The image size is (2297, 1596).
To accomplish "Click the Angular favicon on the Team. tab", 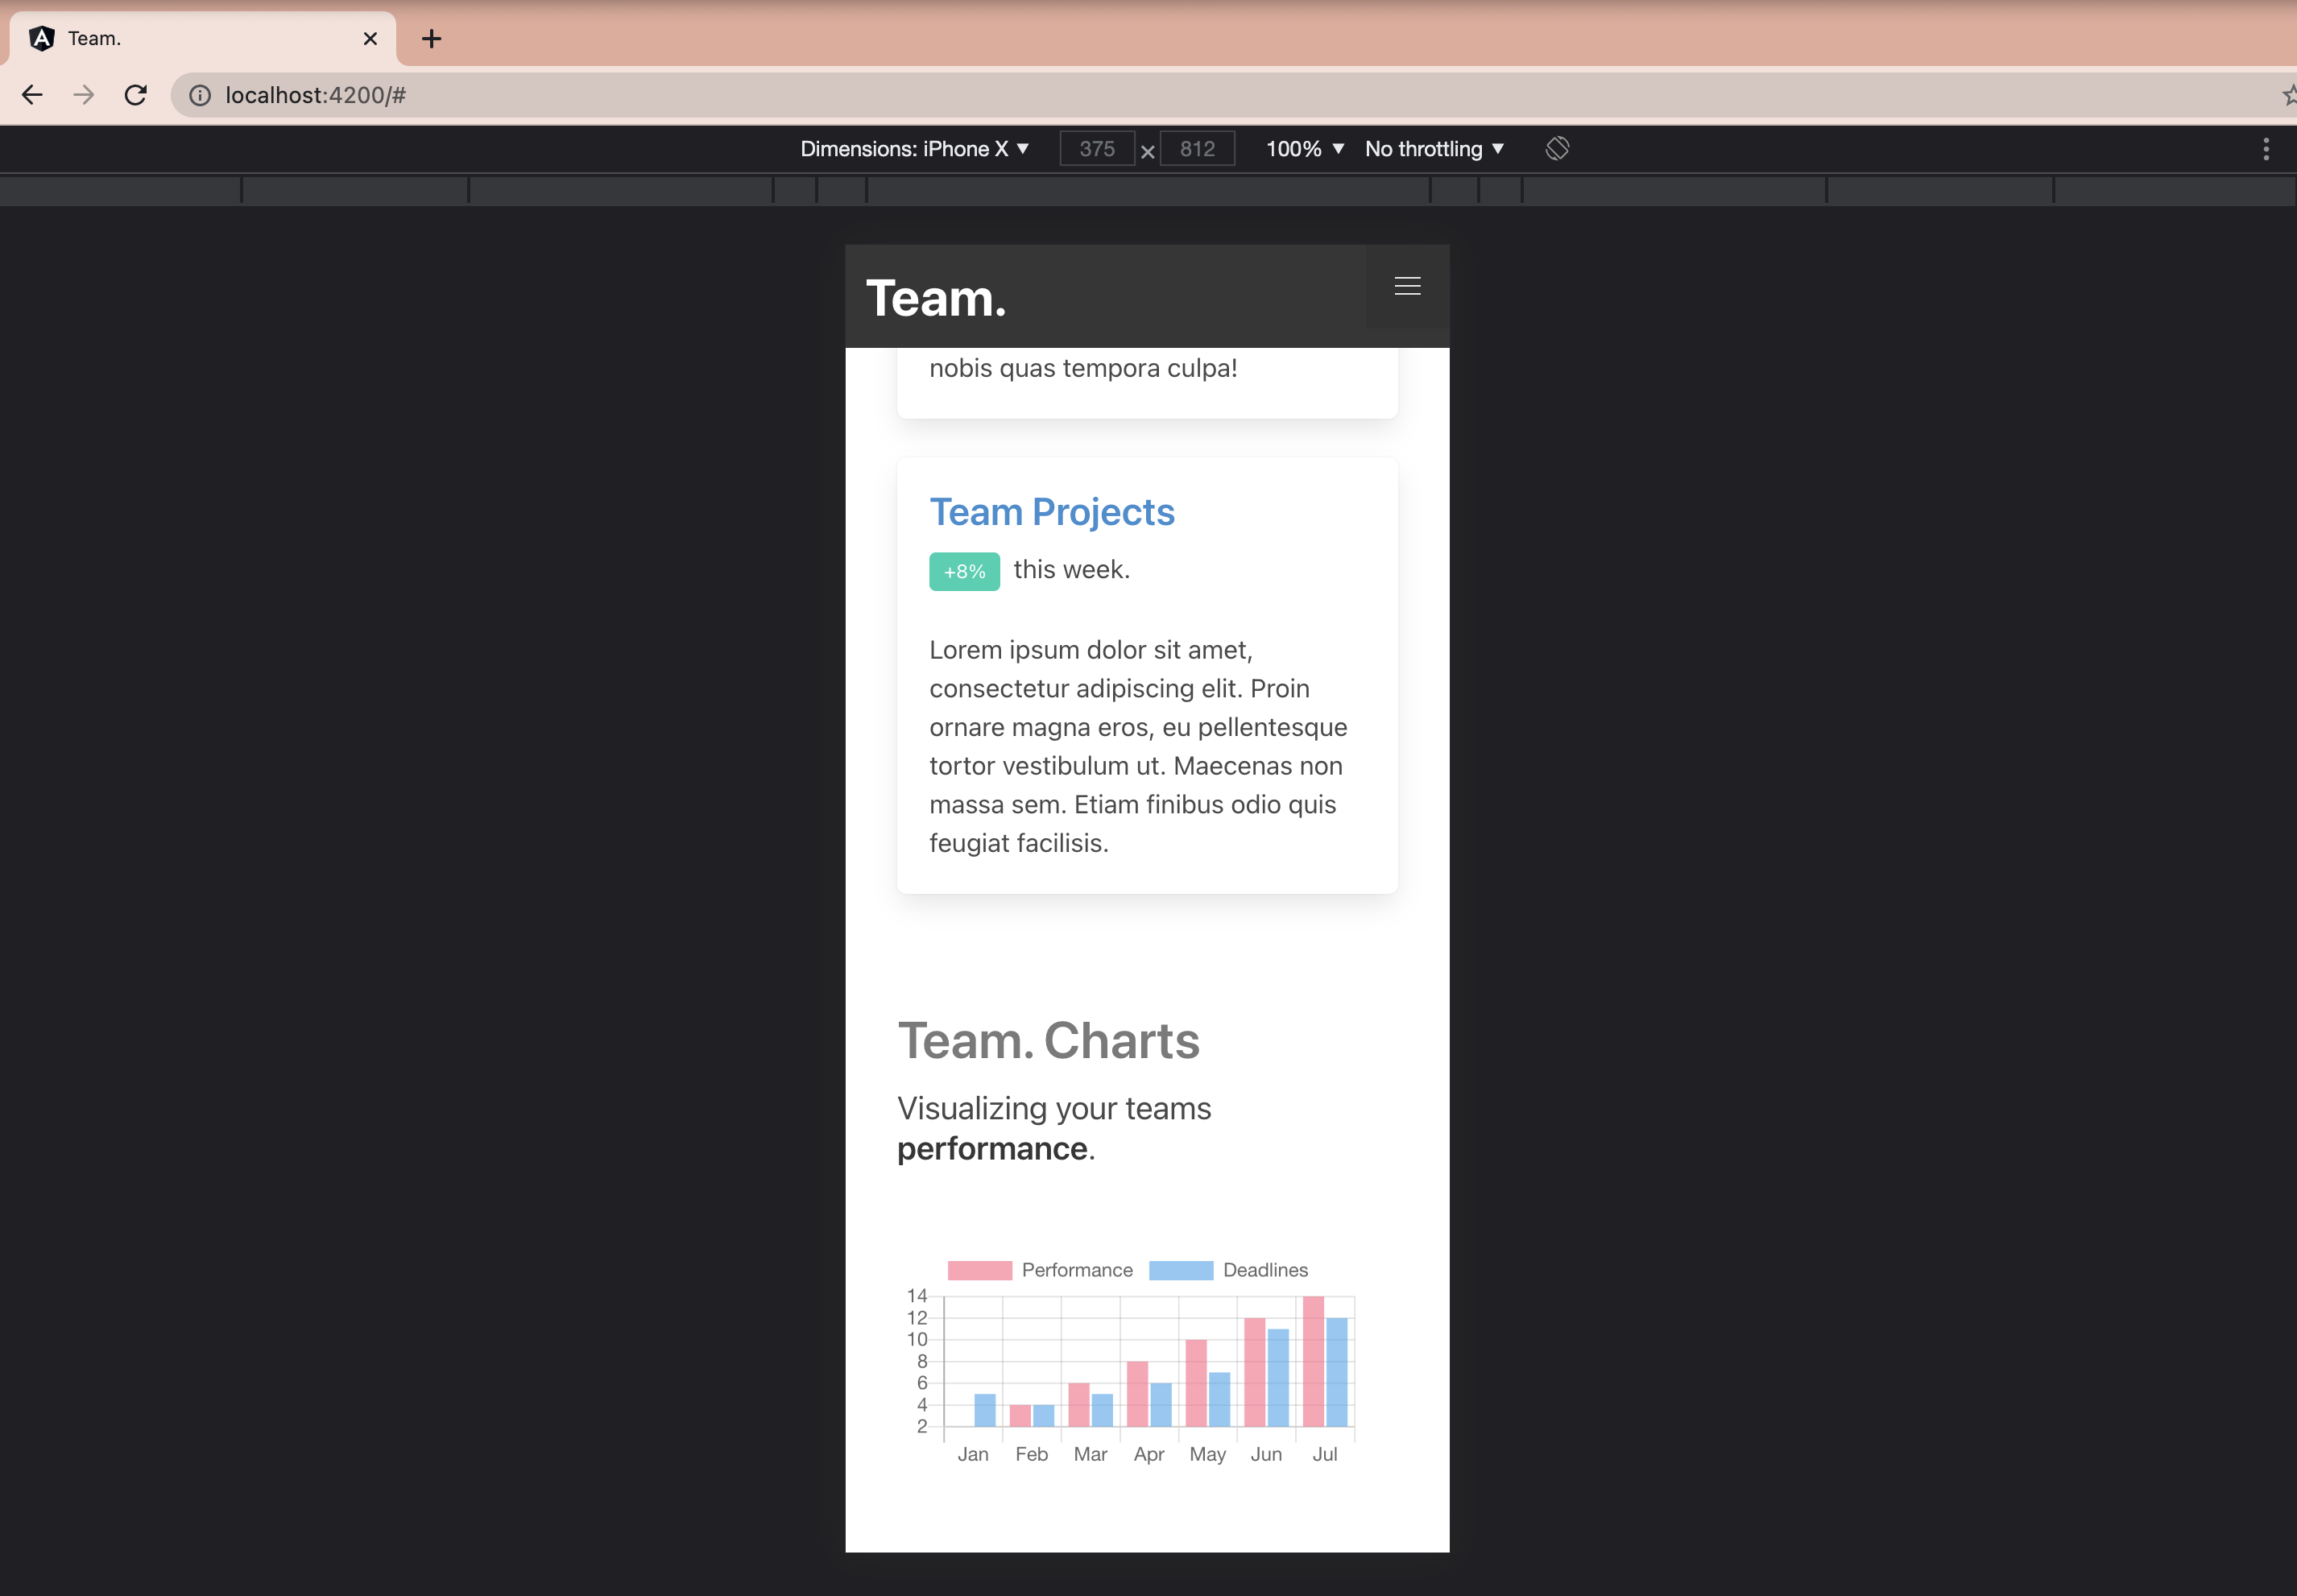I will pyautogui.click(x=42, y=38).
